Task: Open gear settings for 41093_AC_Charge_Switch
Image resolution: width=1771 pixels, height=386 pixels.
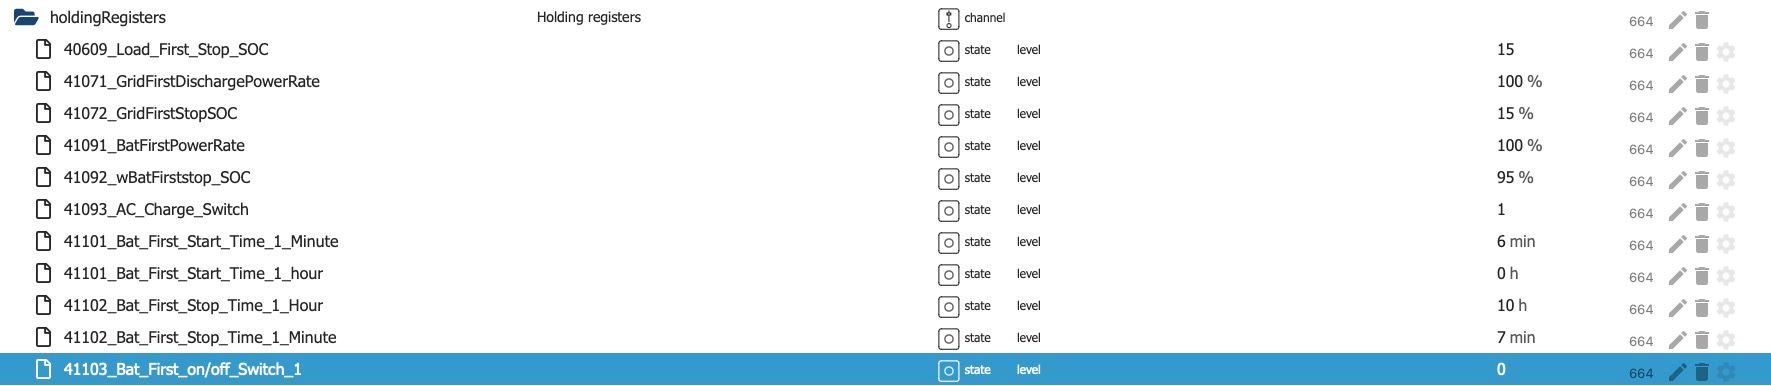Action: coord(1726,212)
